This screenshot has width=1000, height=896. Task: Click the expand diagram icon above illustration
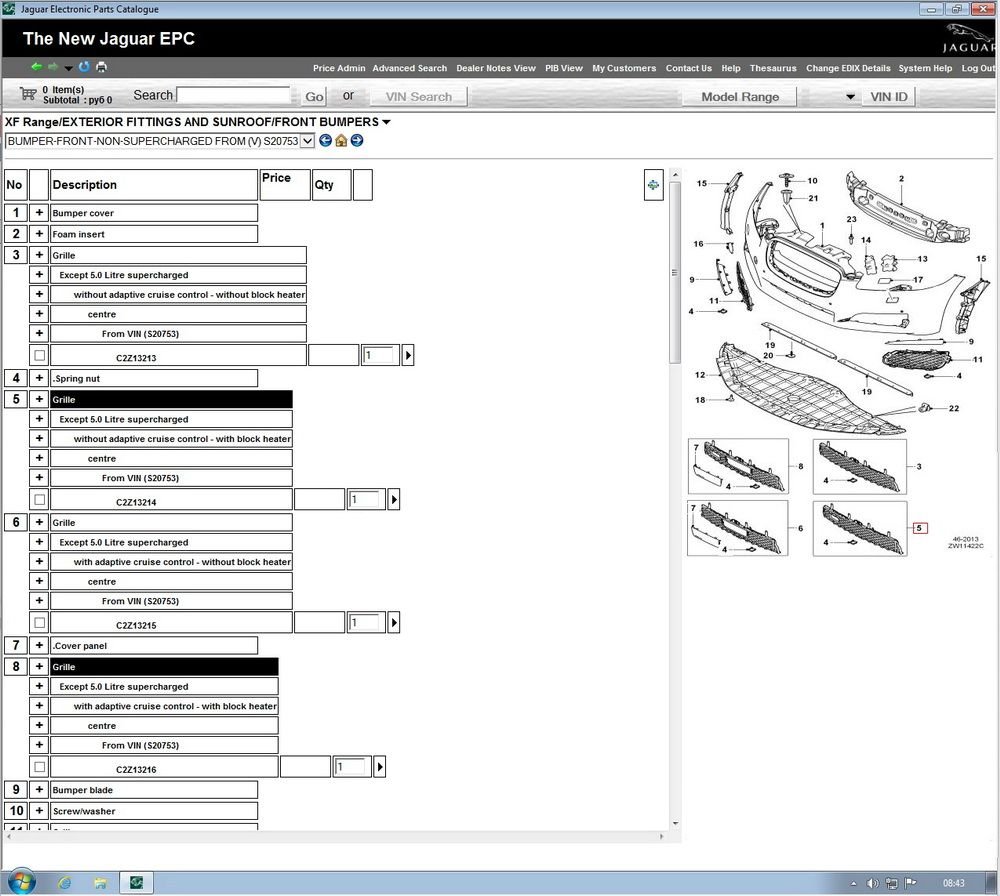[653, 184]
